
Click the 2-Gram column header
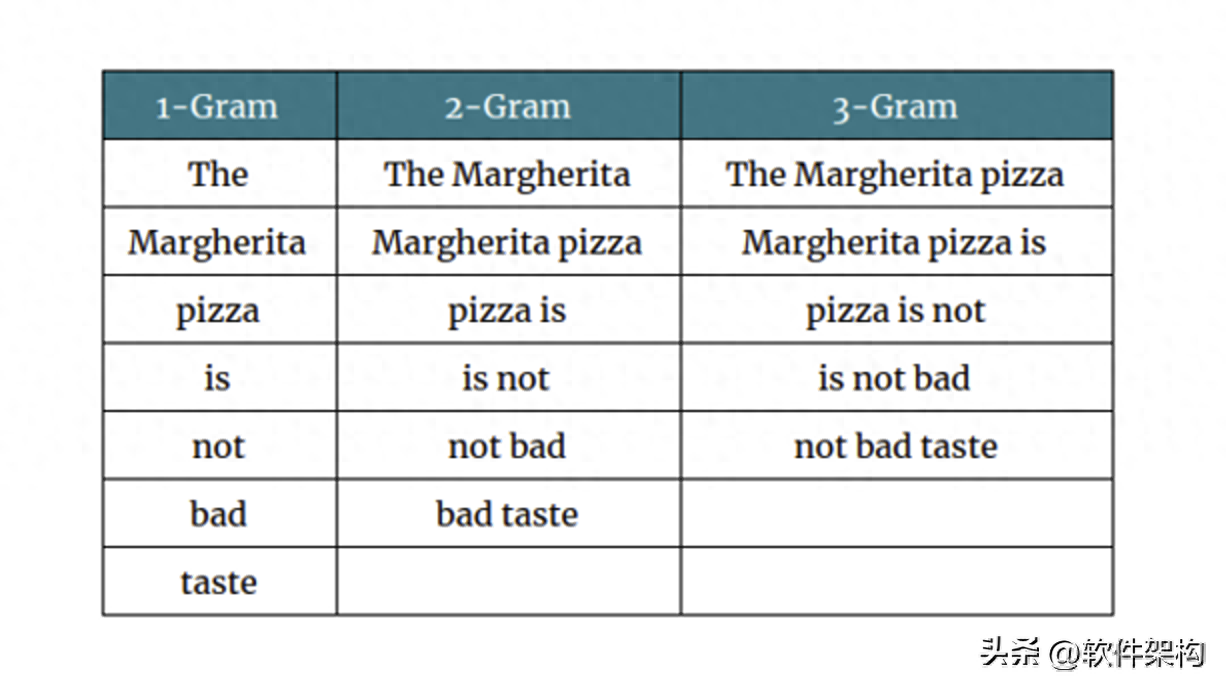pyautogui.click(x=509, y=105)
